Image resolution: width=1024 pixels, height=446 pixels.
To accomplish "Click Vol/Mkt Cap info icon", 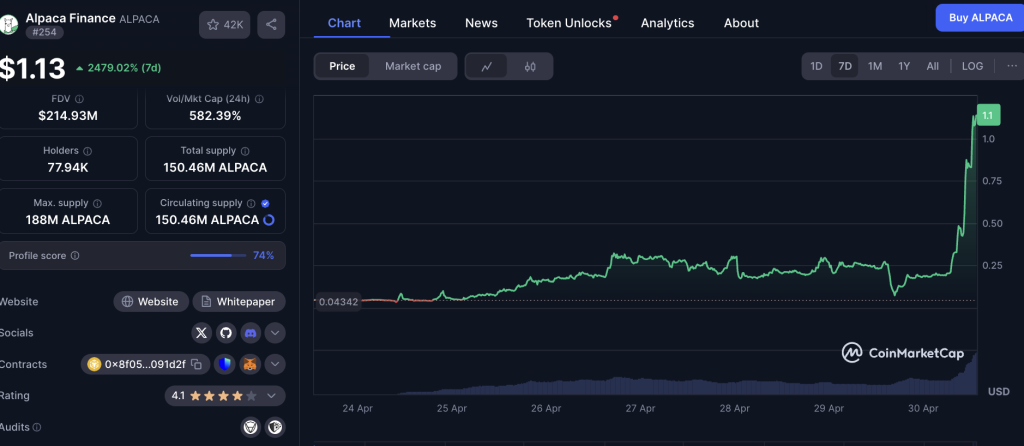I will pos(259,99).
